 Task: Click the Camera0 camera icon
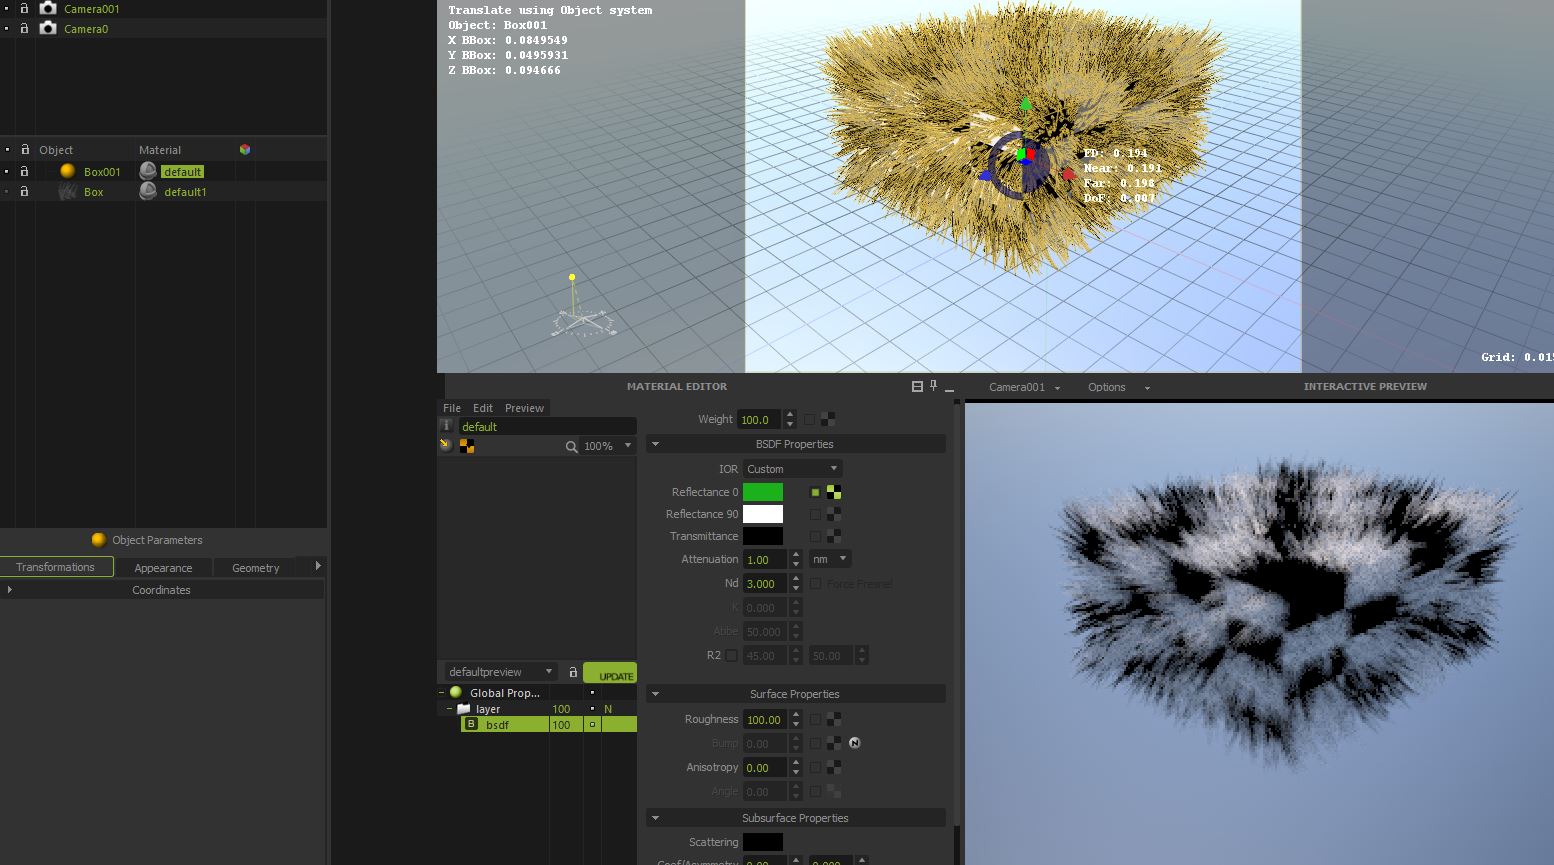[47, 28]
